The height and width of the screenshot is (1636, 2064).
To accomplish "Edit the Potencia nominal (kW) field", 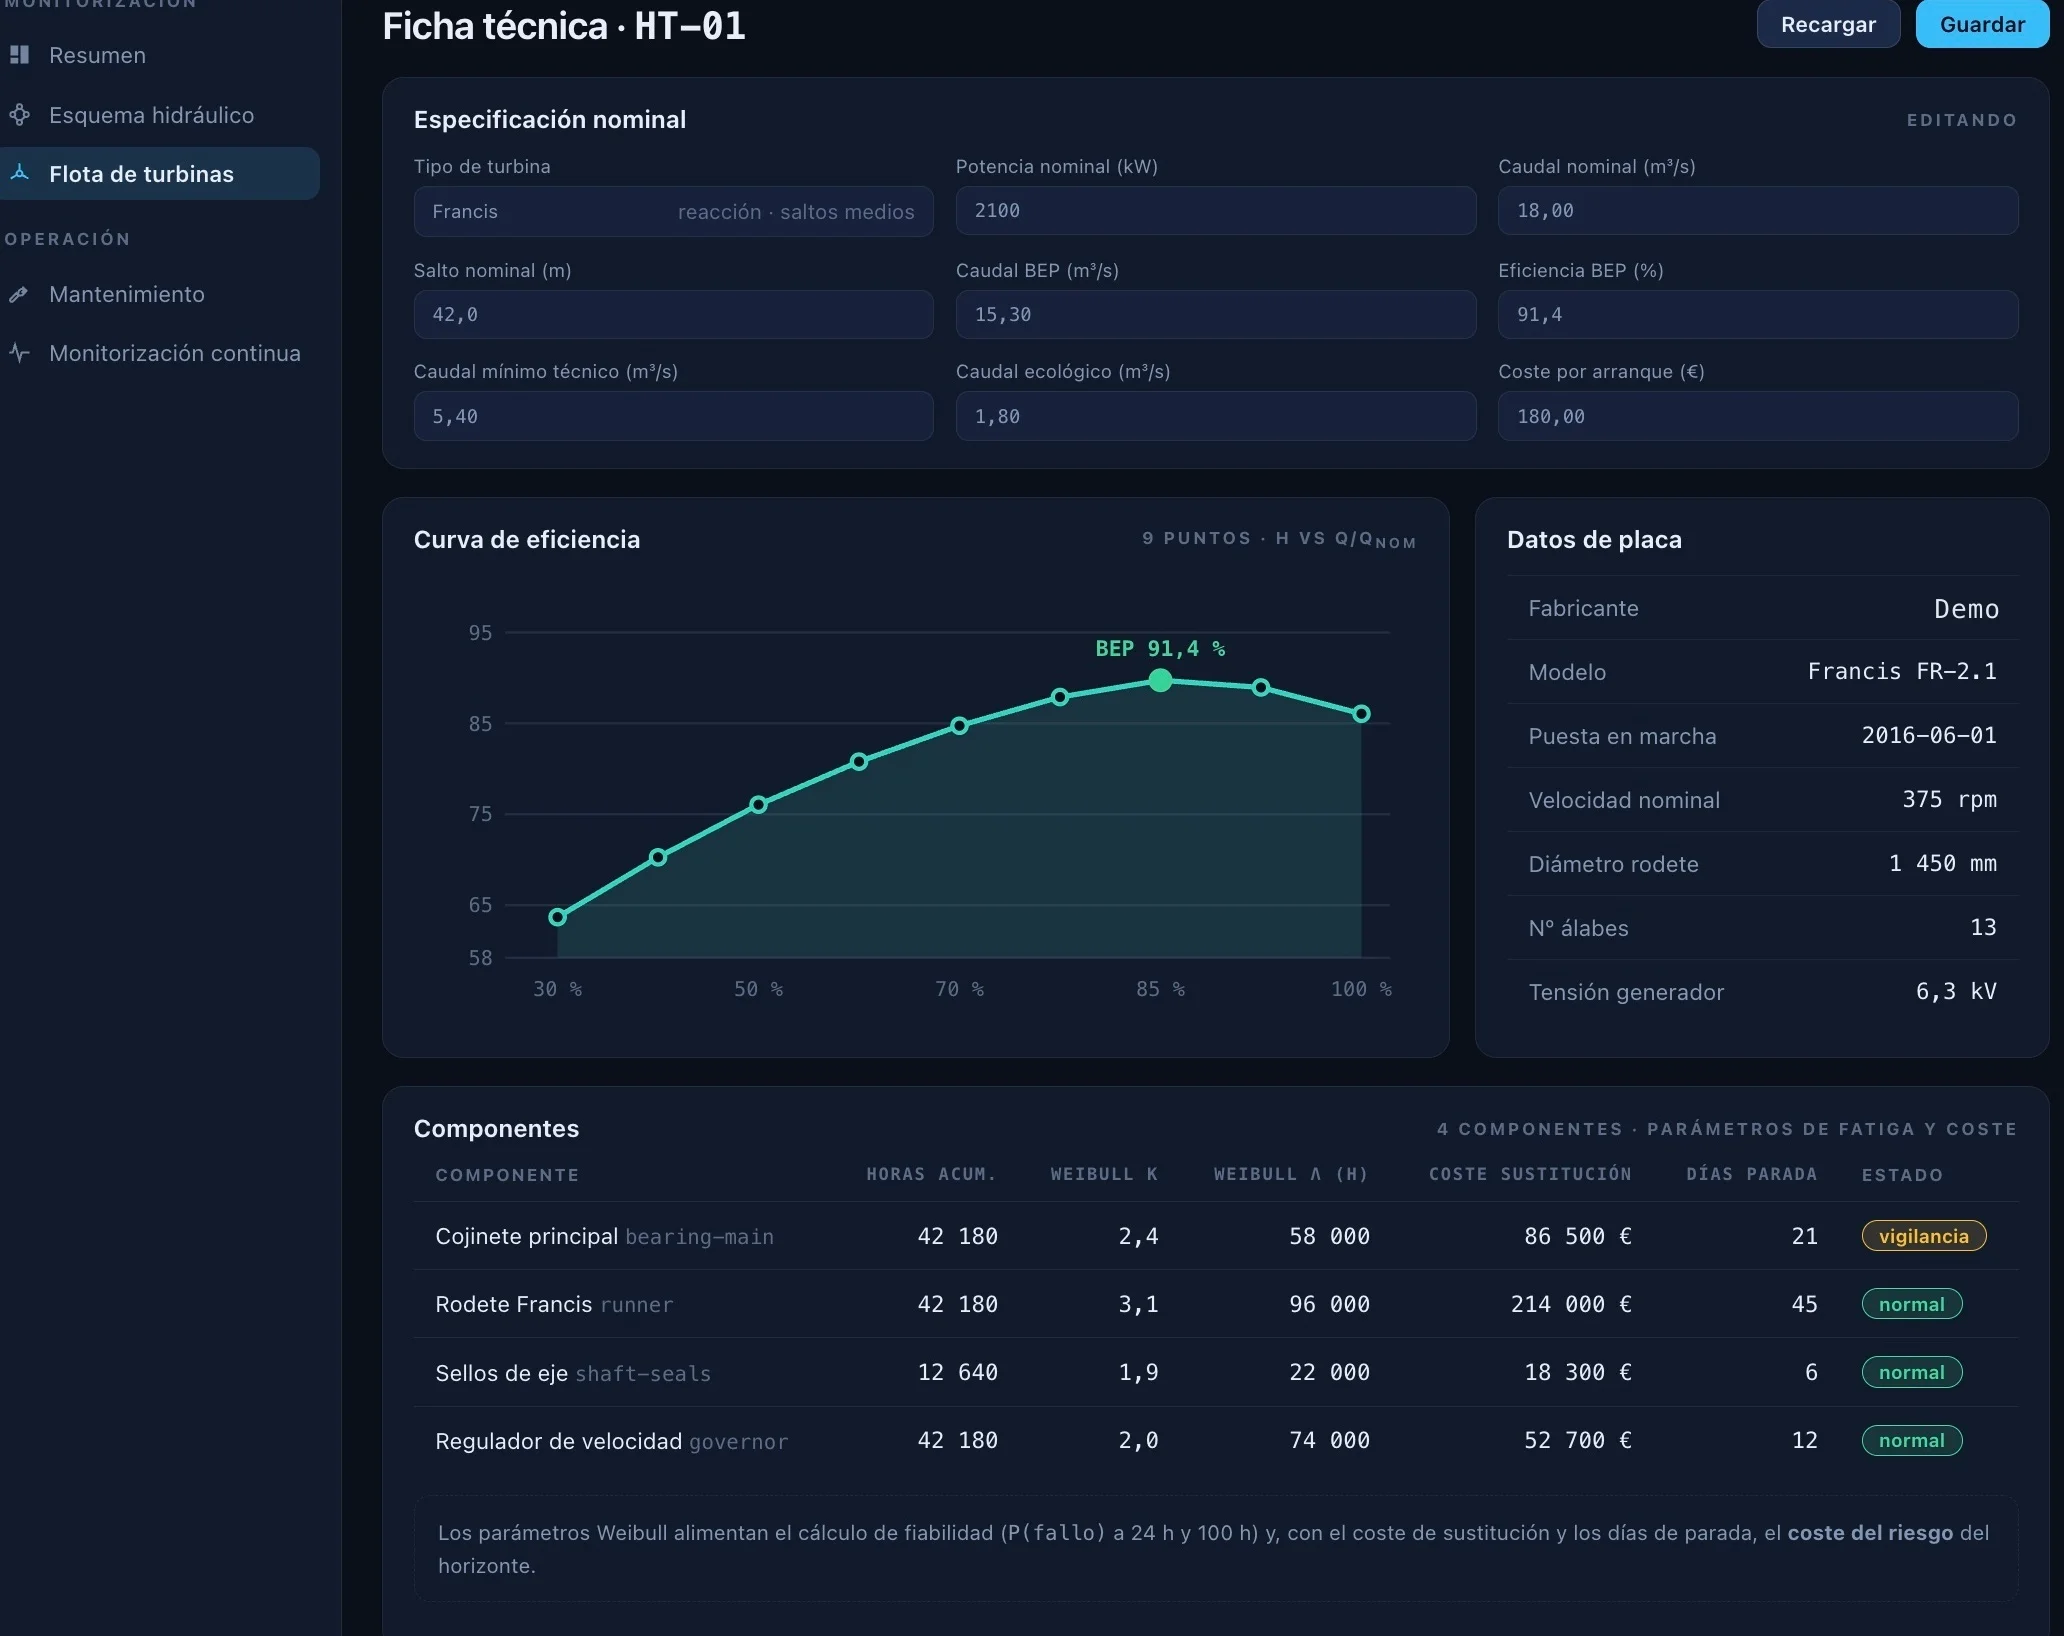I will (1215, 211).
